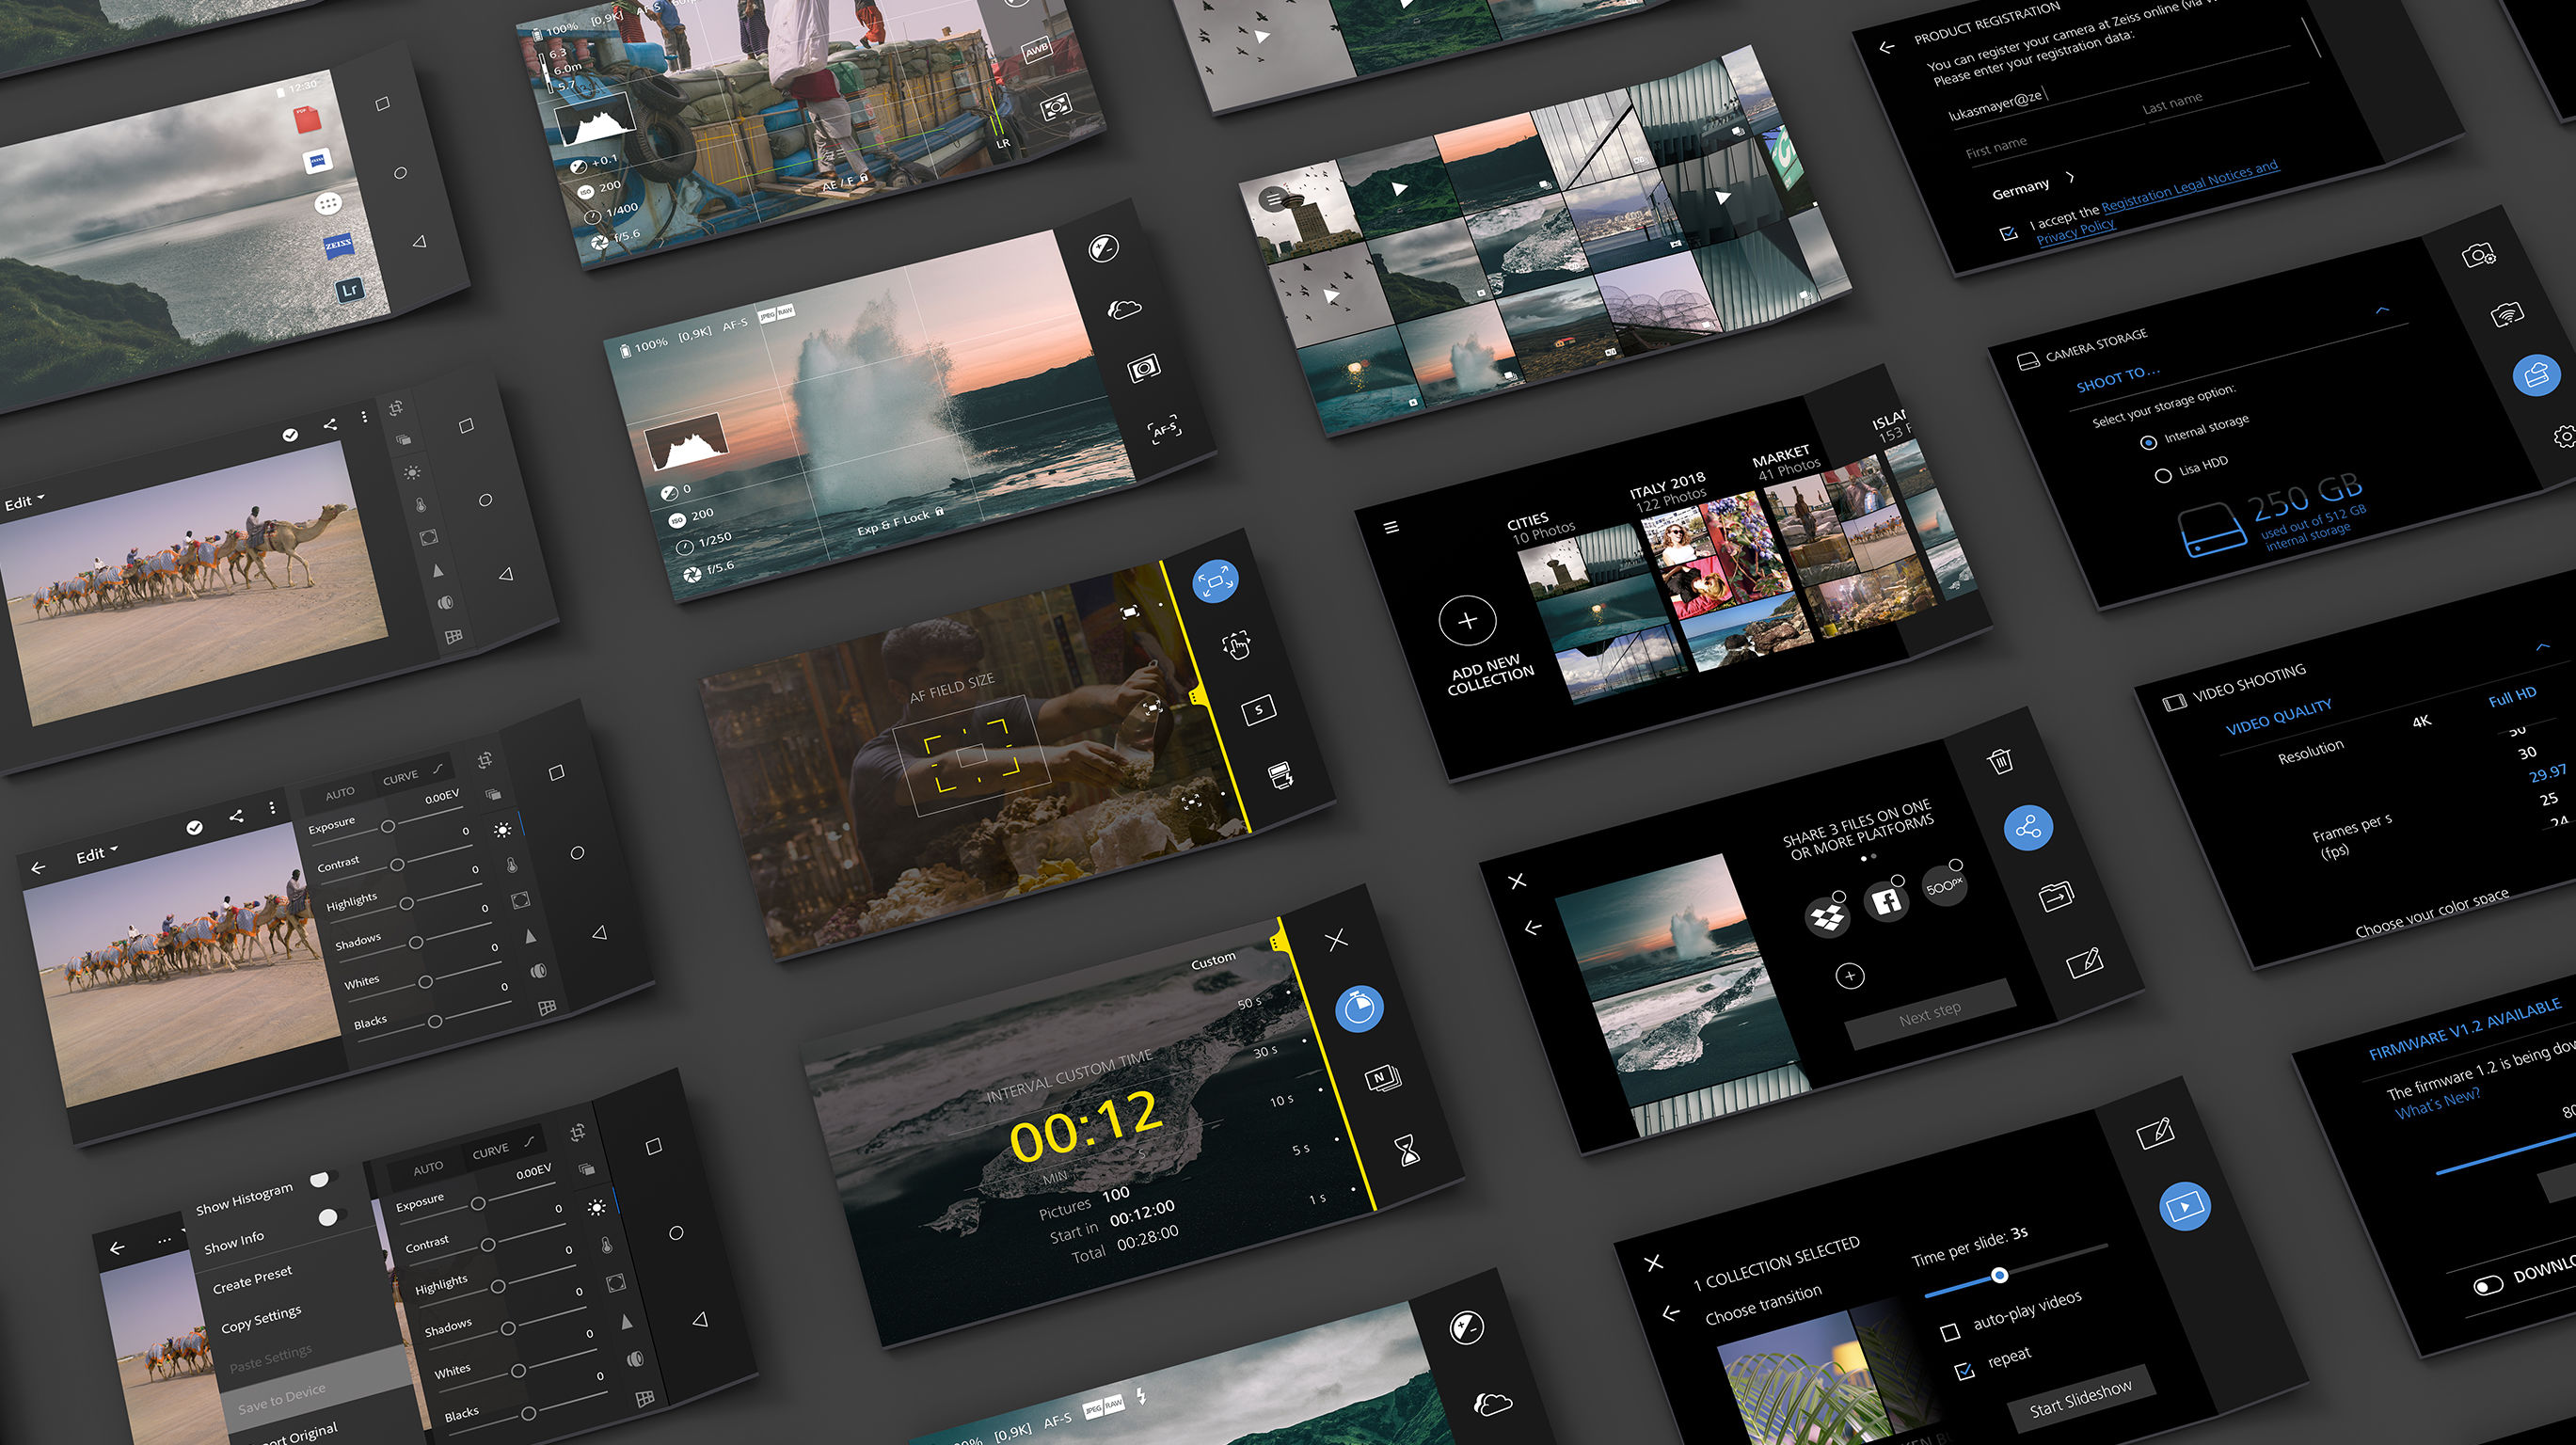Tap the cloud white balance icon beside the wave viewfinder
Screen dimensions: 2576x1445
(1124, 308)
